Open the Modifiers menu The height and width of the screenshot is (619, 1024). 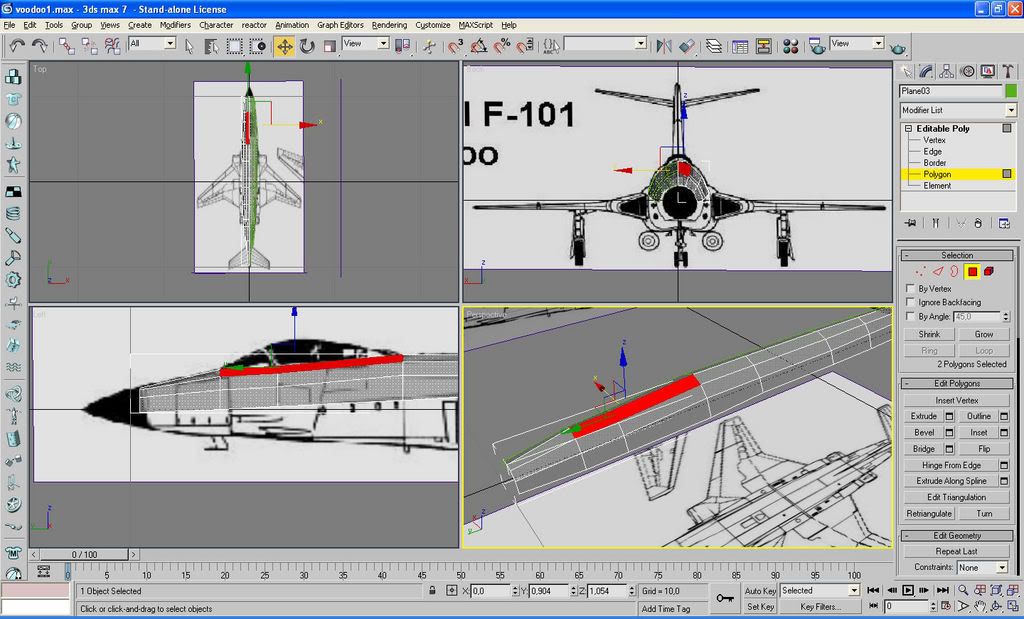[x=175, y=25]
